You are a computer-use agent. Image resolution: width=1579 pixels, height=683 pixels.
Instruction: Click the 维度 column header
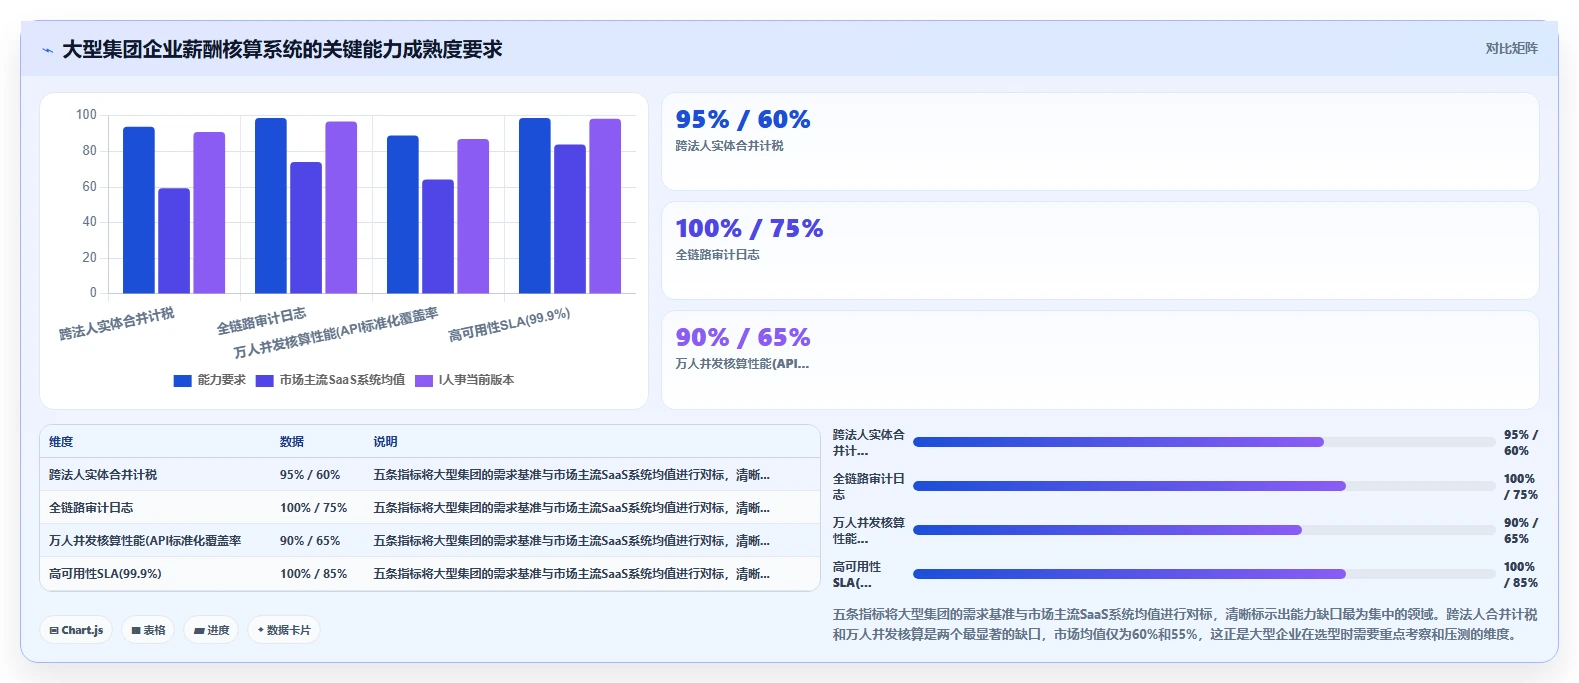(61, 442)
